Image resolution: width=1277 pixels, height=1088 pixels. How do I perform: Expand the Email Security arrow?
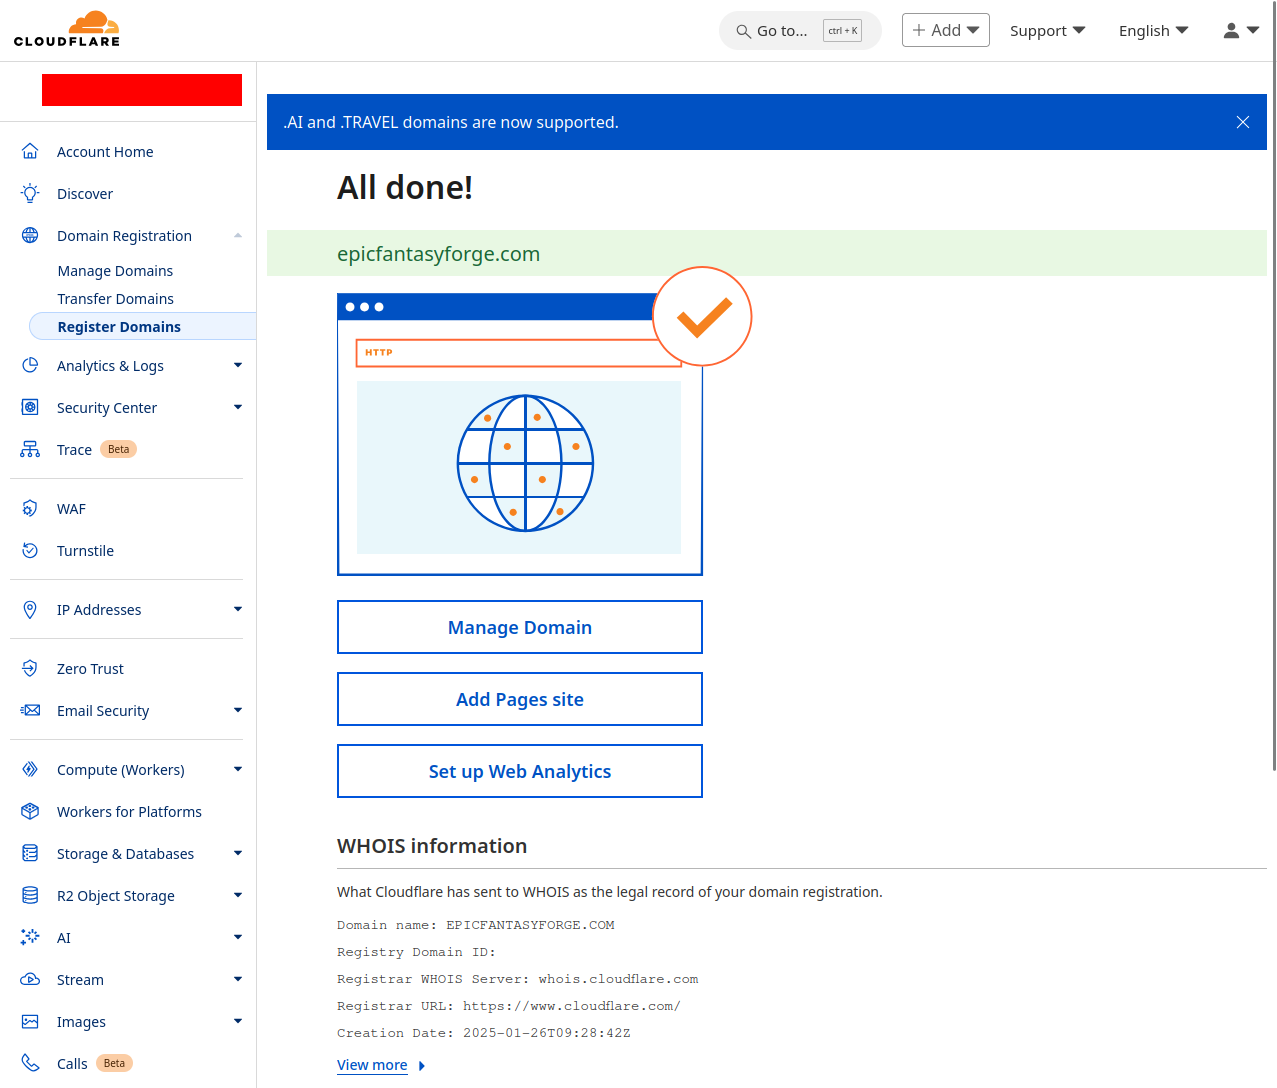[238, 710]
